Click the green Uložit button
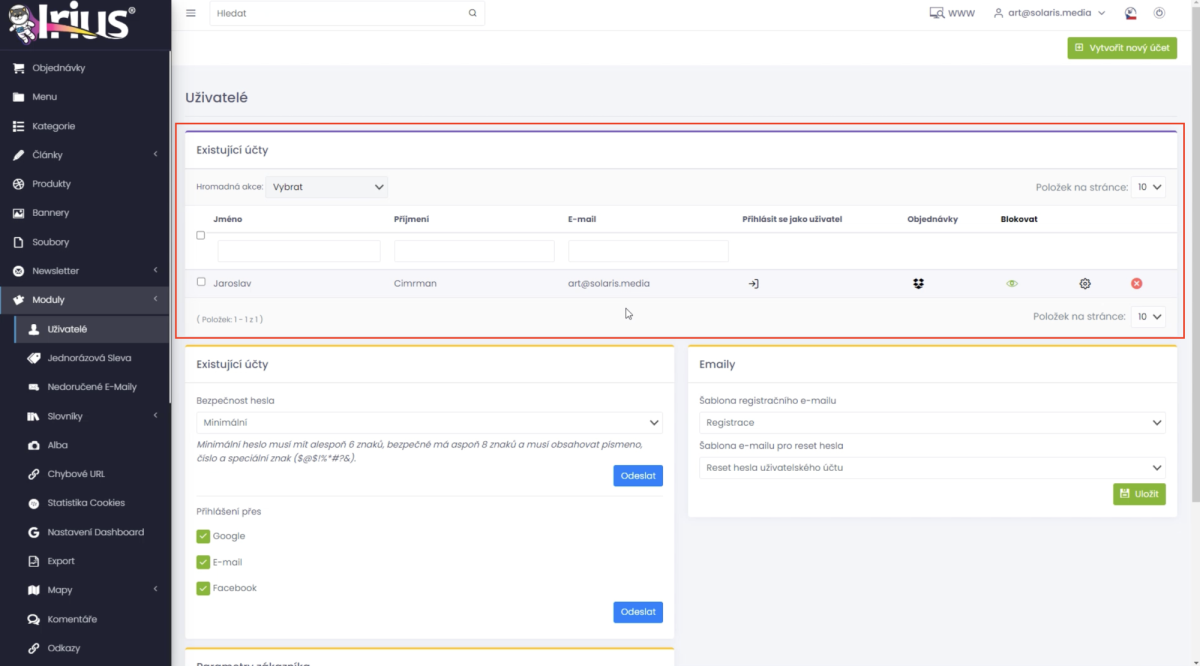The image size is (1200, 666). [x=1139, y=494]
